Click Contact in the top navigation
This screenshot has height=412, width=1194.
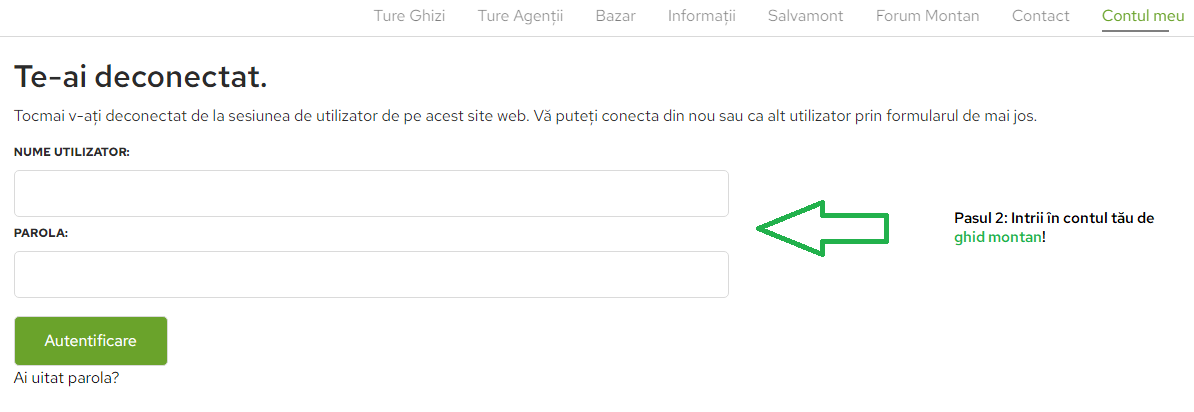coord(1040,16)
